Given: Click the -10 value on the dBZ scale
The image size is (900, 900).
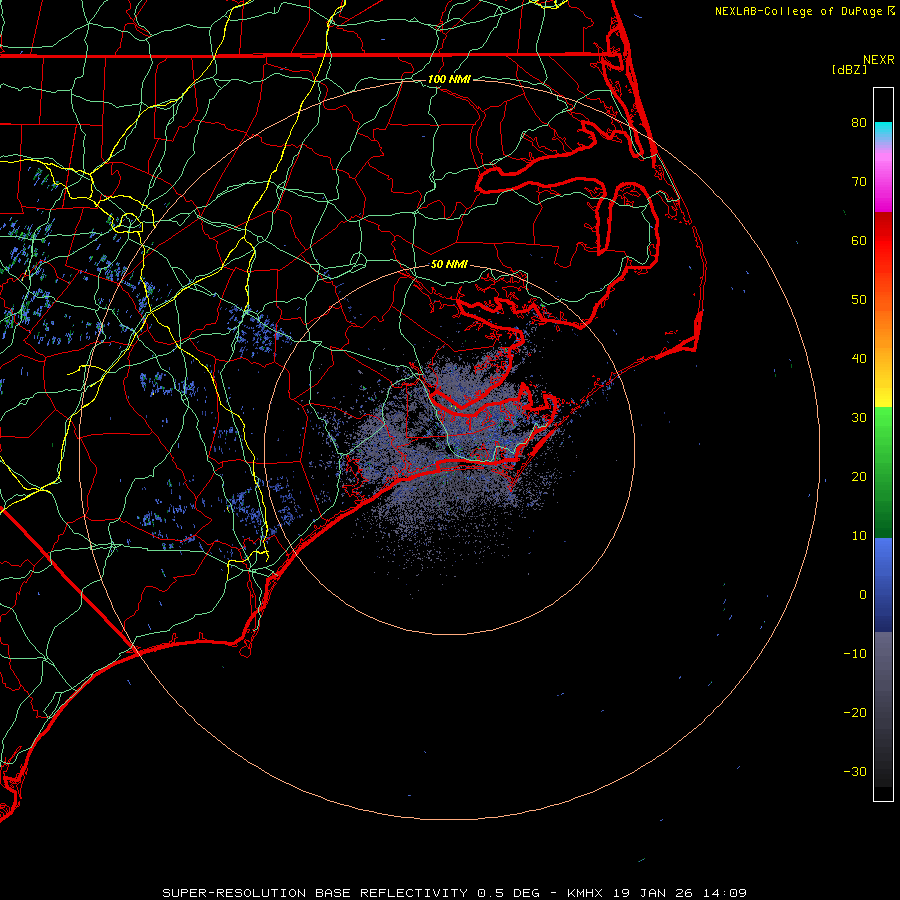Looking at the screenshot, I should (855, 654).
